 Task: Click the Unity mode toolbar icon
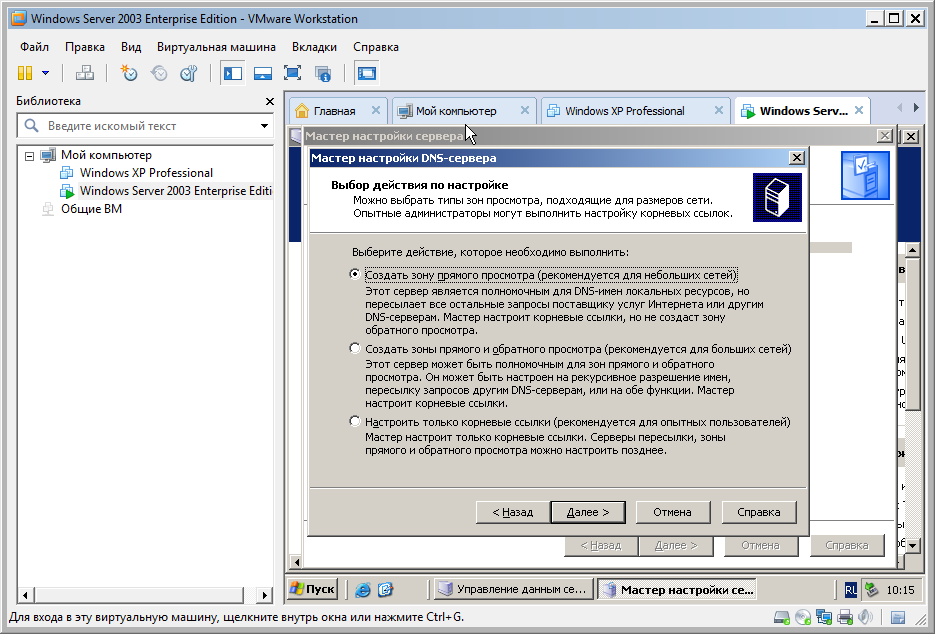[322, 73]
